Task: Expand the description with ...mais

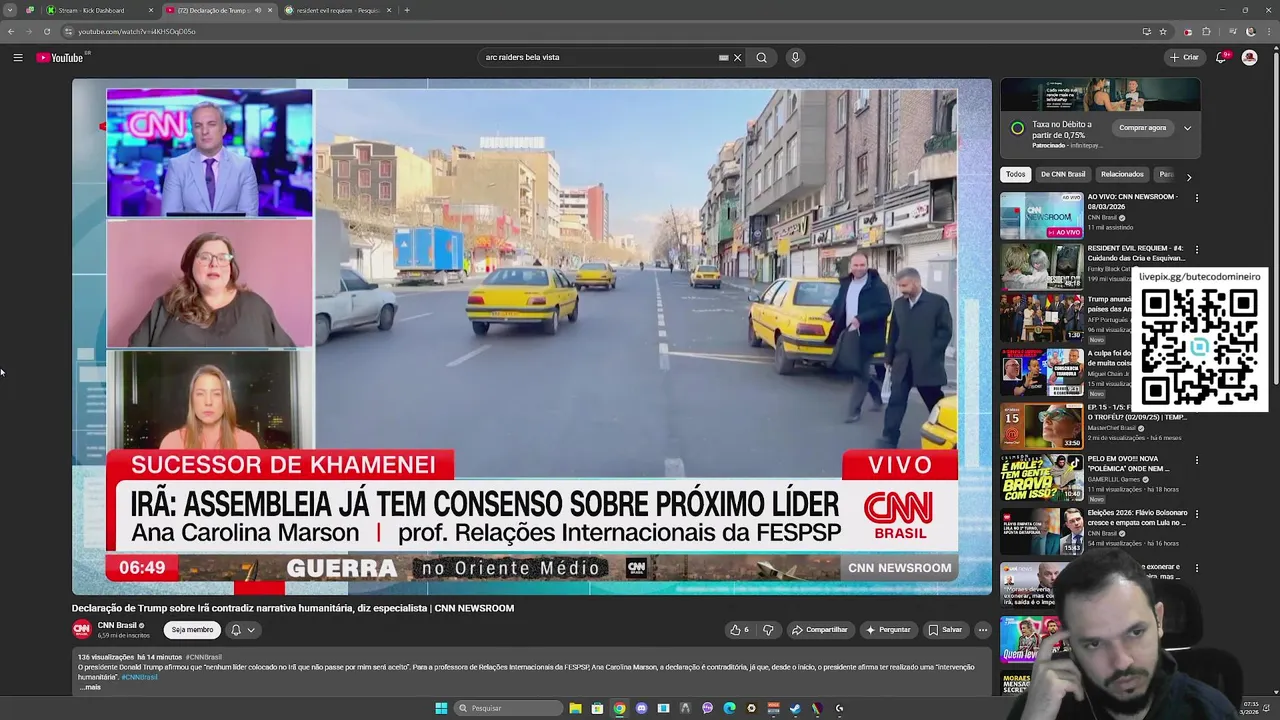Action: pos(90,687)
